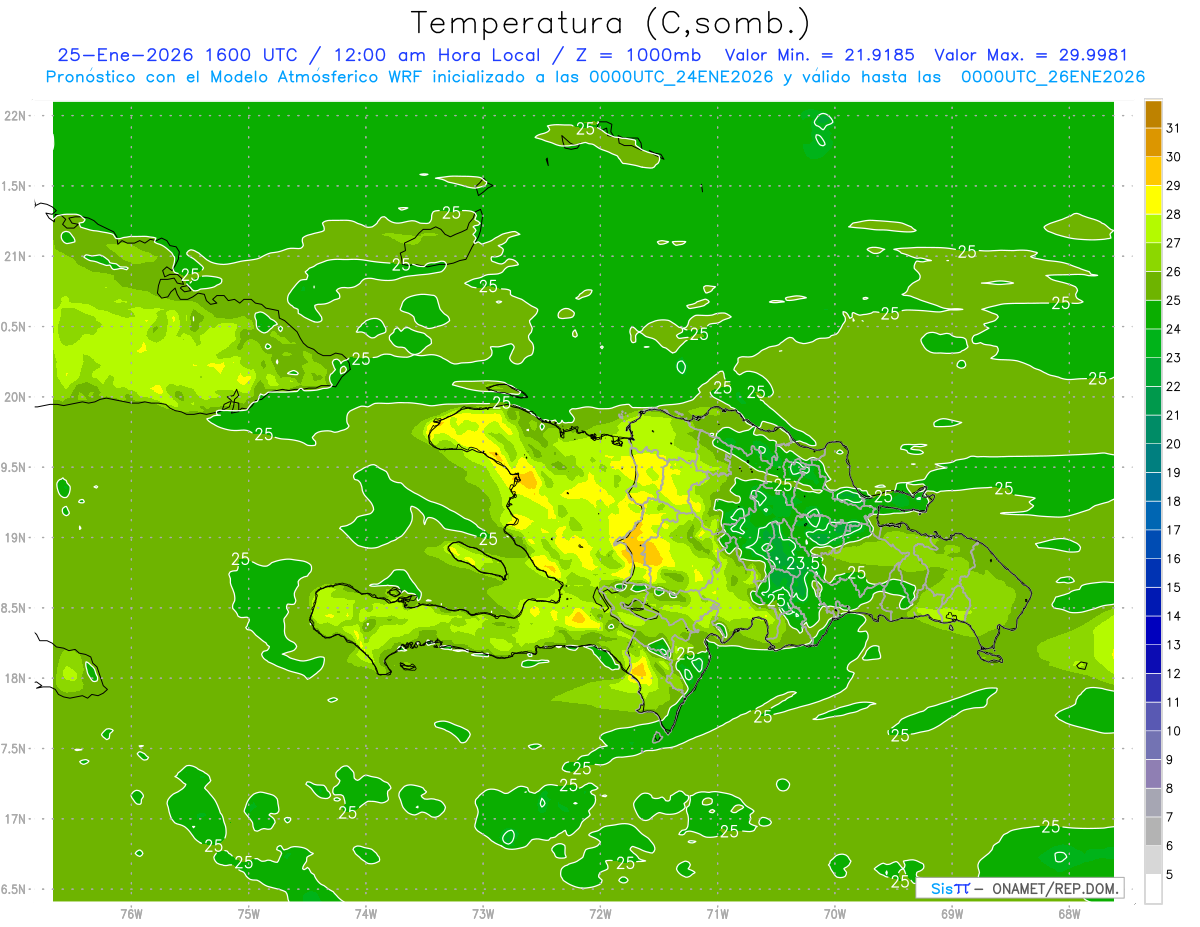Click the colorbar value label "14"
The width and height of the screenshot is (1200, 927).
pyautogui.click(x=1174, y=616)
